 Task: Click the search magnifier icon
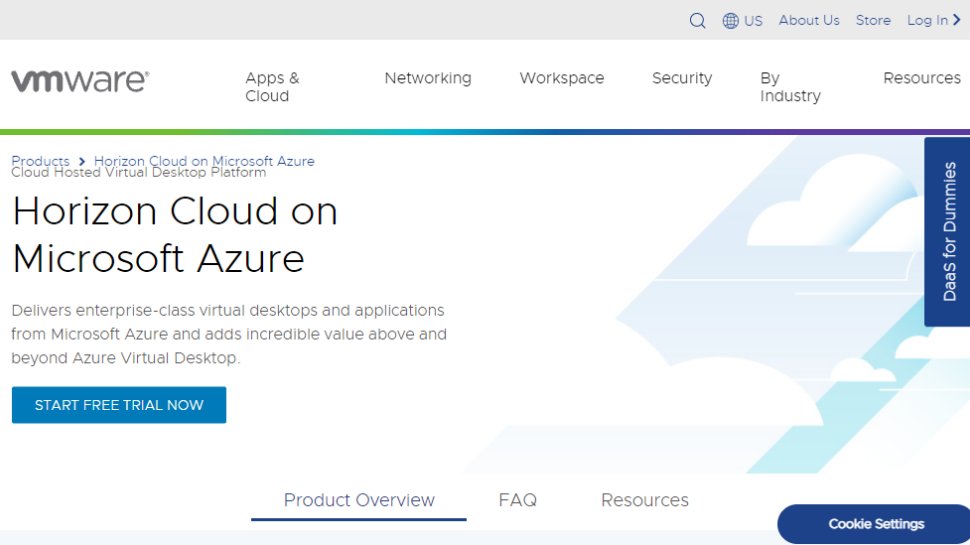(698, 21)
